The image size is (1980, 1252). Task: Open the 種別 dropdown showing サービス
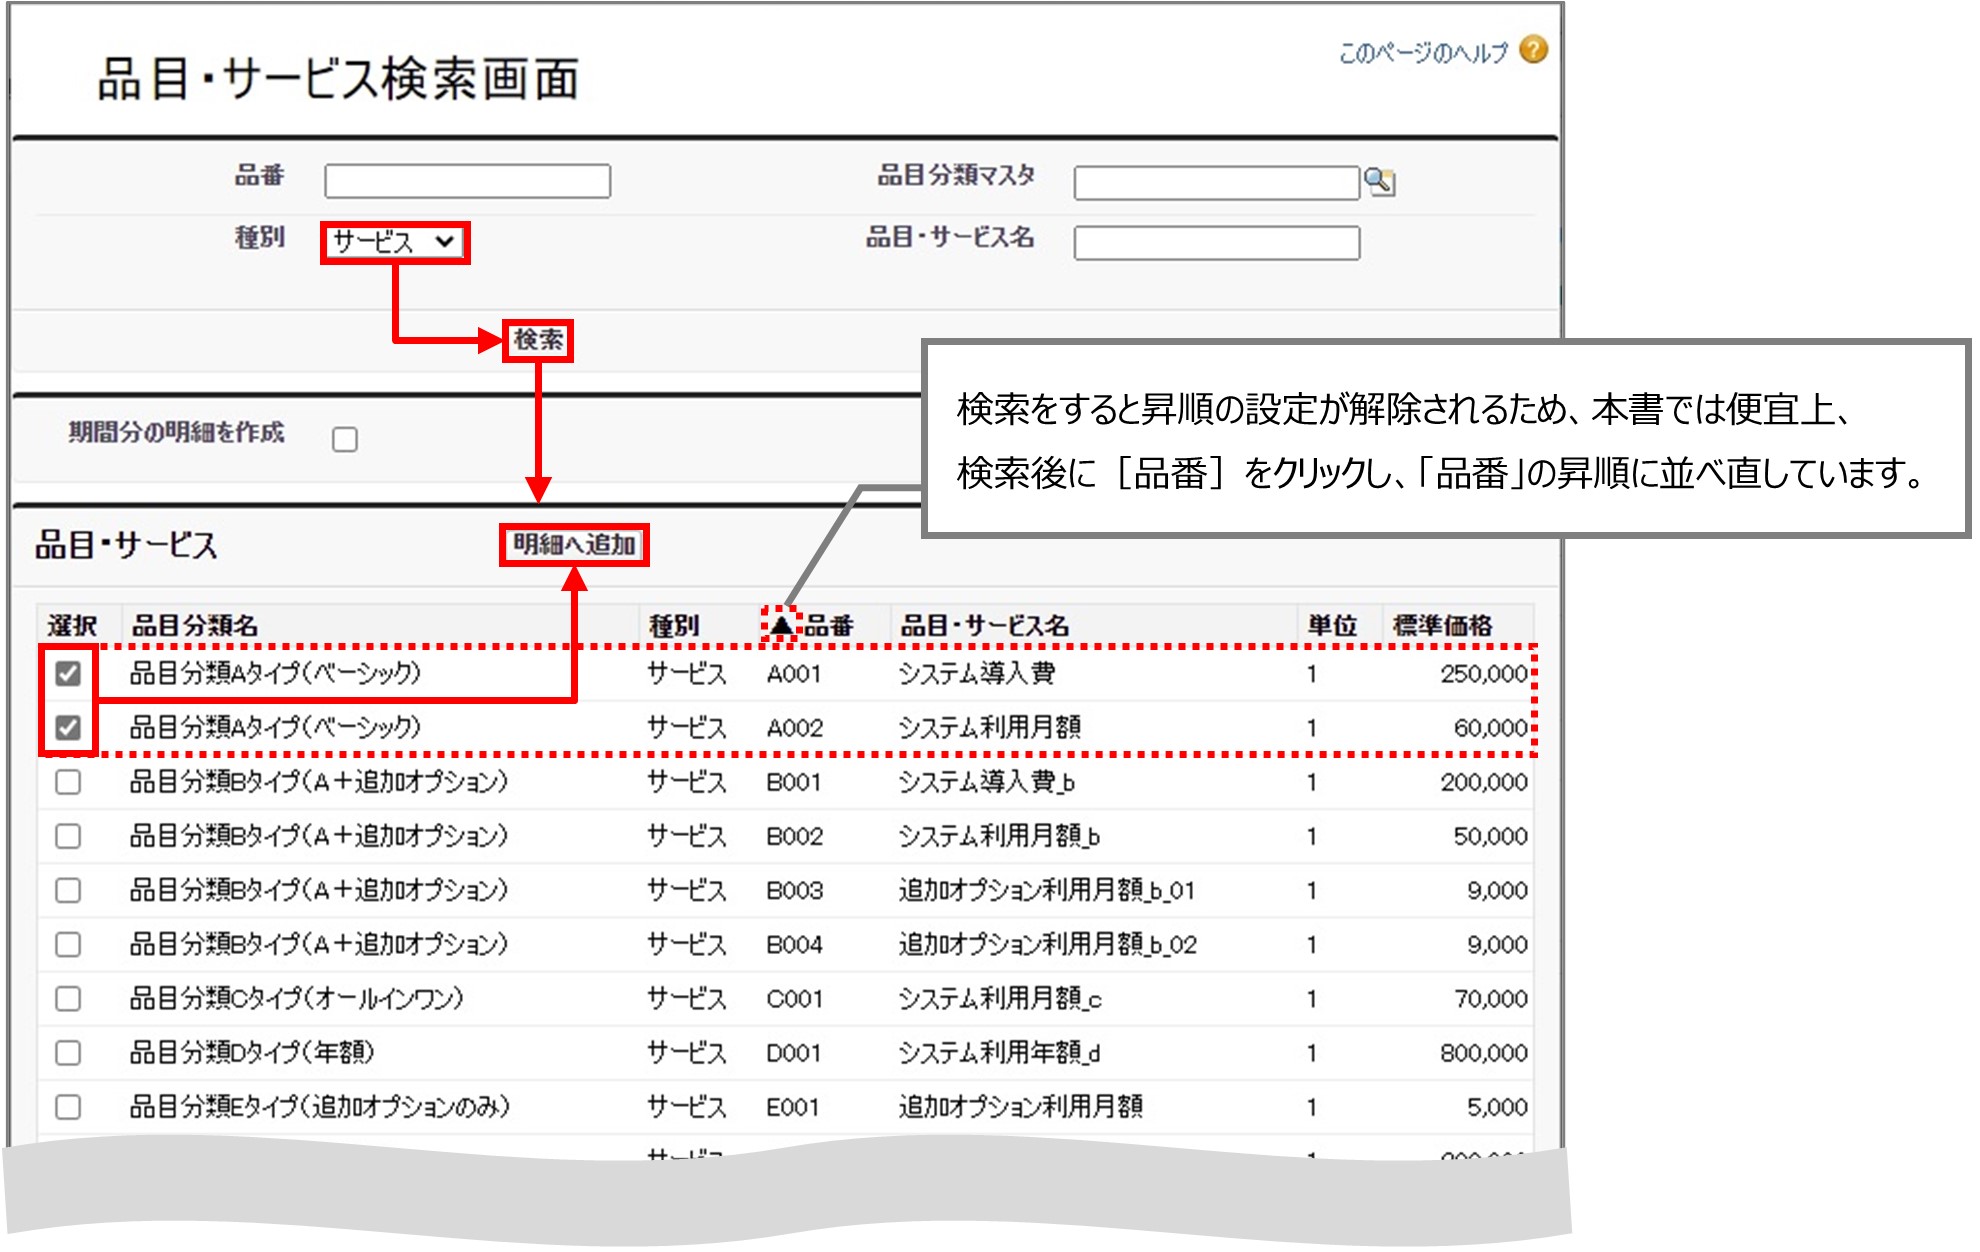tap(395, 242)
